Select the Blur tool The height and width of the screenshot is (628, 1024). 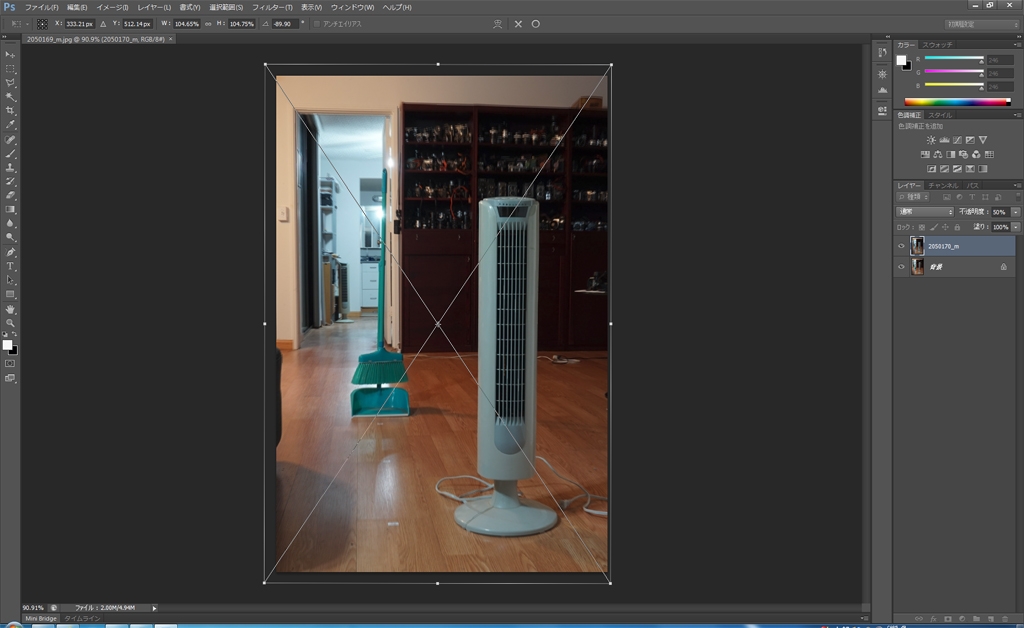coord(10,223)
